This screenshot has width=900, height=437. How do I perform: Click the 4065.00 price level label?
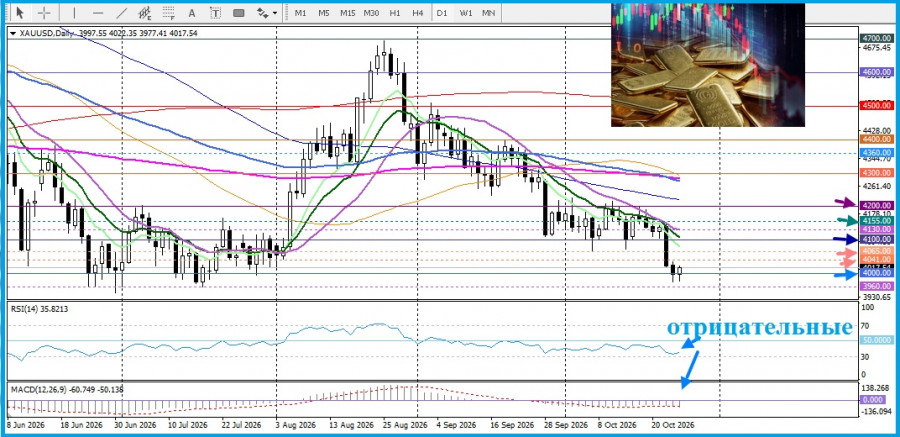876,252
